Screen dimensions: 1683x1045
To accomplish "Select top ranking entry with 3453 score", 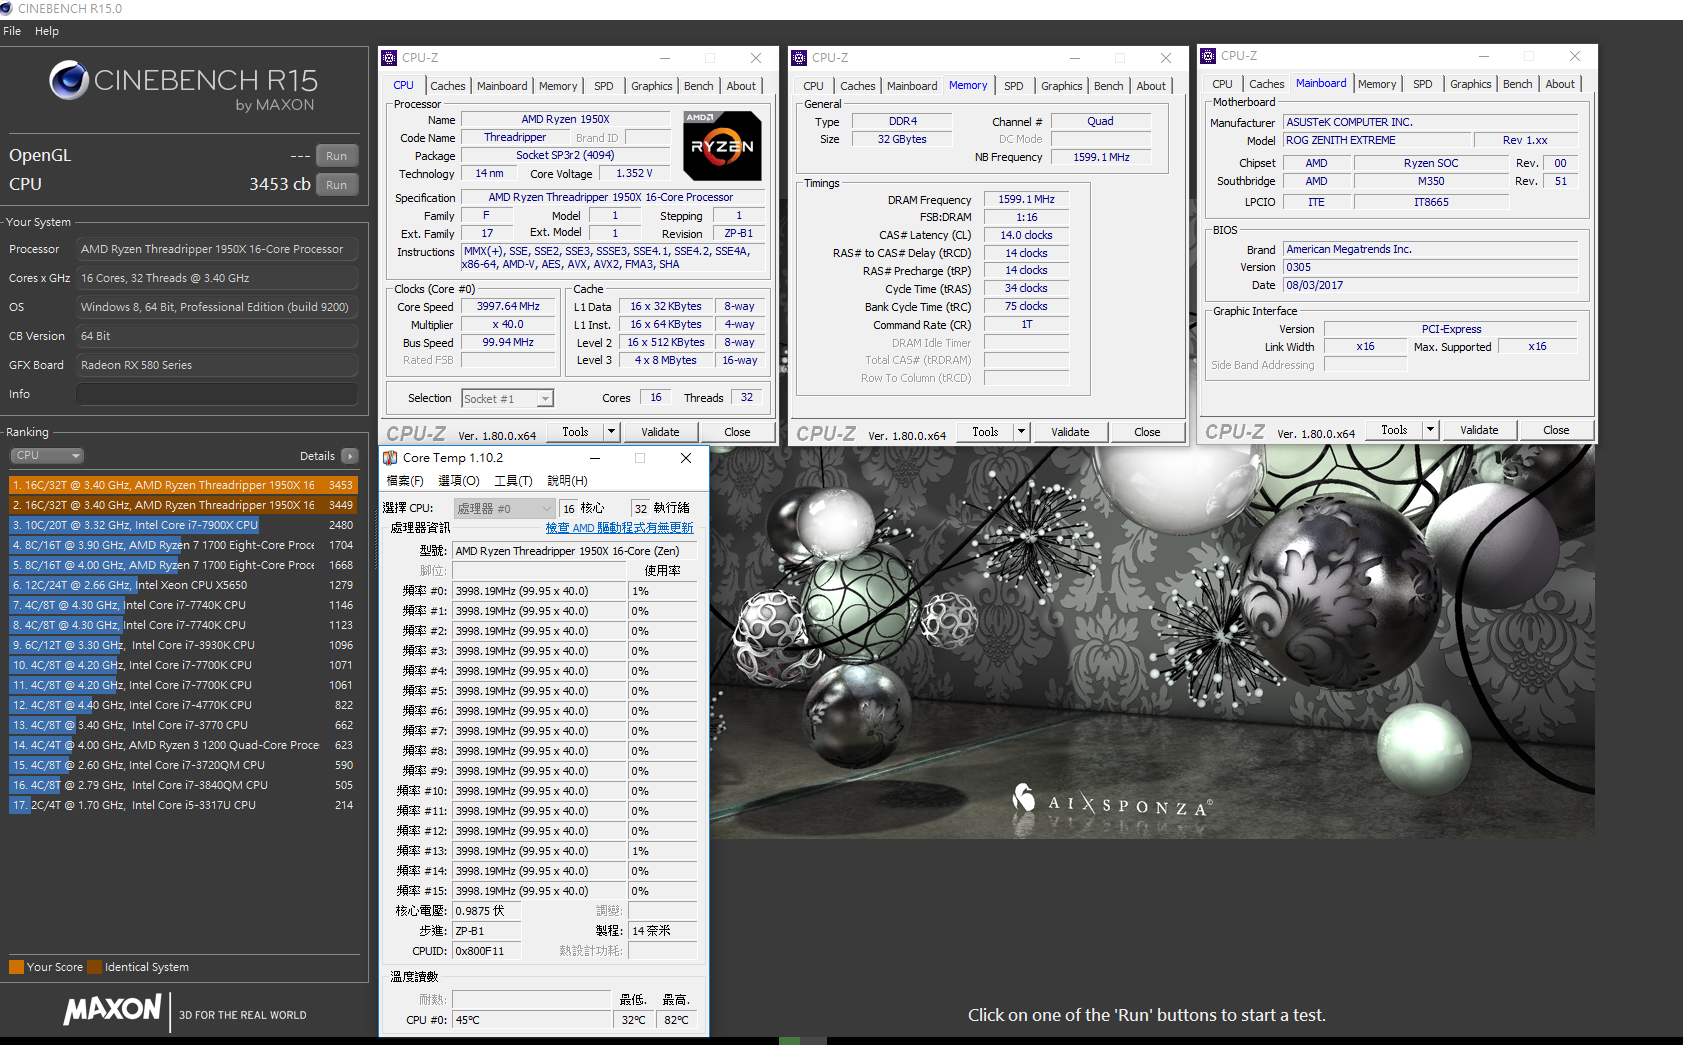I will pos(183,485).
